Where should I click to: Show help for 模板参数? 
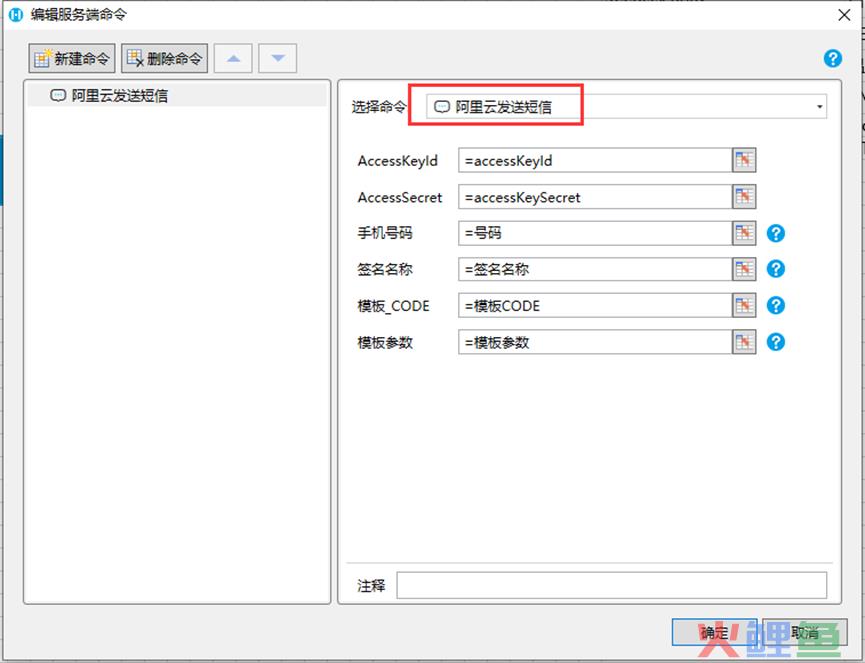tap(776, 342)
